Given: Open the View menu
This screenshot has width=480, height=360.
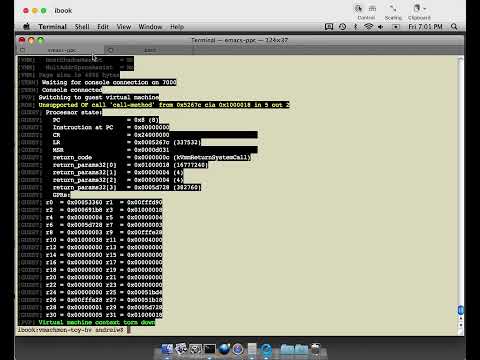Looking at the screenshot, I should [x=124, y=27].
